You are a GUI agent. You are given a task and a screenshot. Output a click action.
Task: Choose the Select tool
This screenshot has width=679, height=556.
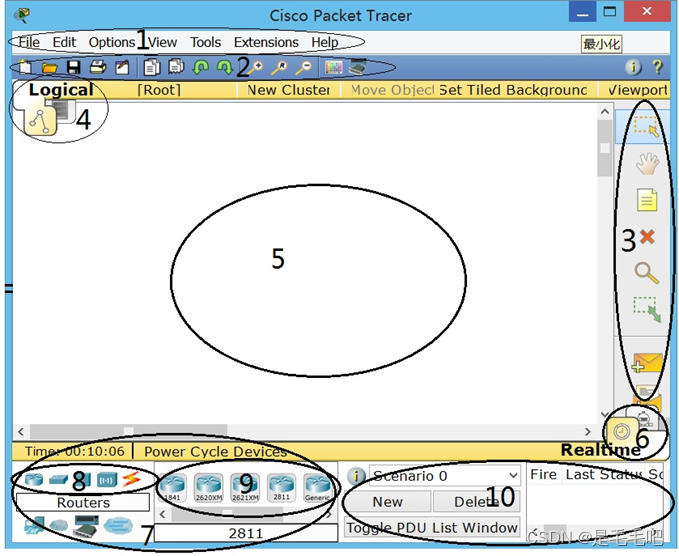click(x=646, y=126)
